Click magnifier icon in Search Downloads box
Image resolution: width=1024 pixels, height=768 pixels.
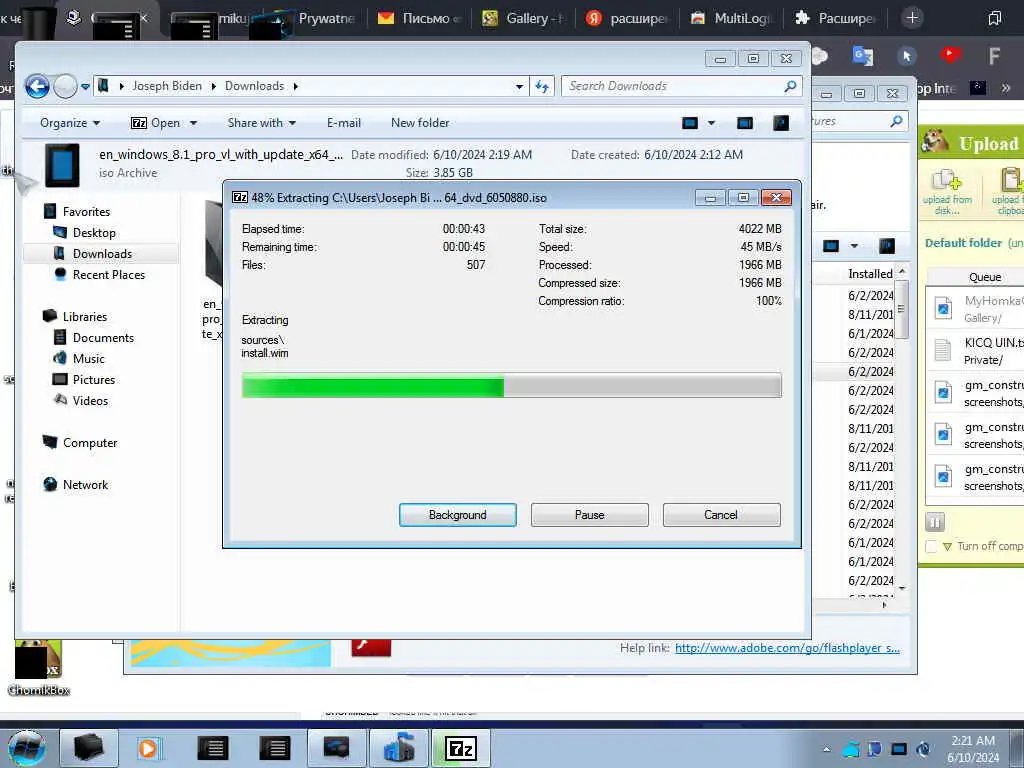(x=790, y=86)
